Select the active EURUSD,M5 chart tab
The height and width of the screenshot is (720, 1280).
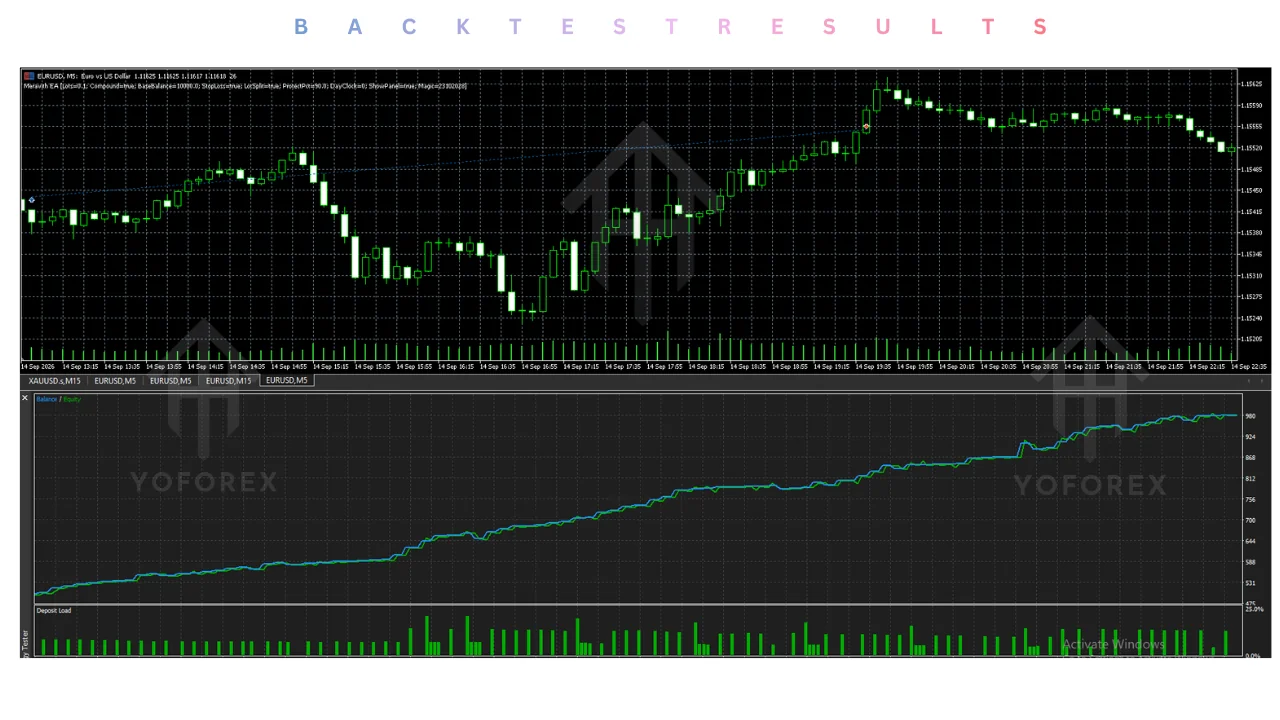pyautogui.click(x=287, y=380)
